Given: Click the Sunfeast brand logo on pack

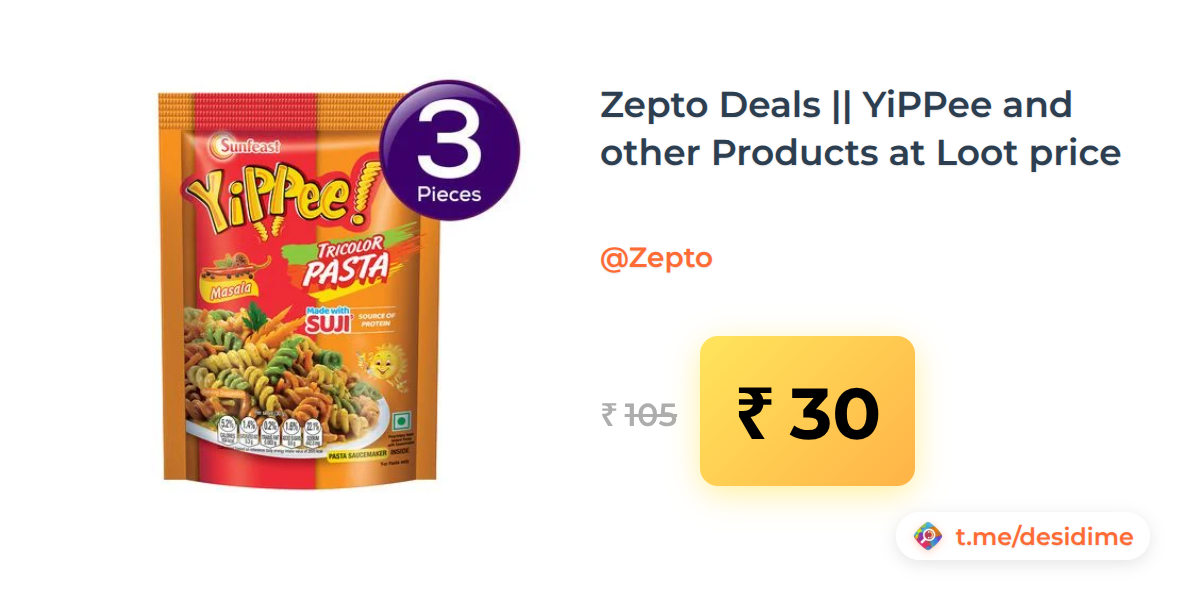Looking at the screenshot, I should [243, 147].
